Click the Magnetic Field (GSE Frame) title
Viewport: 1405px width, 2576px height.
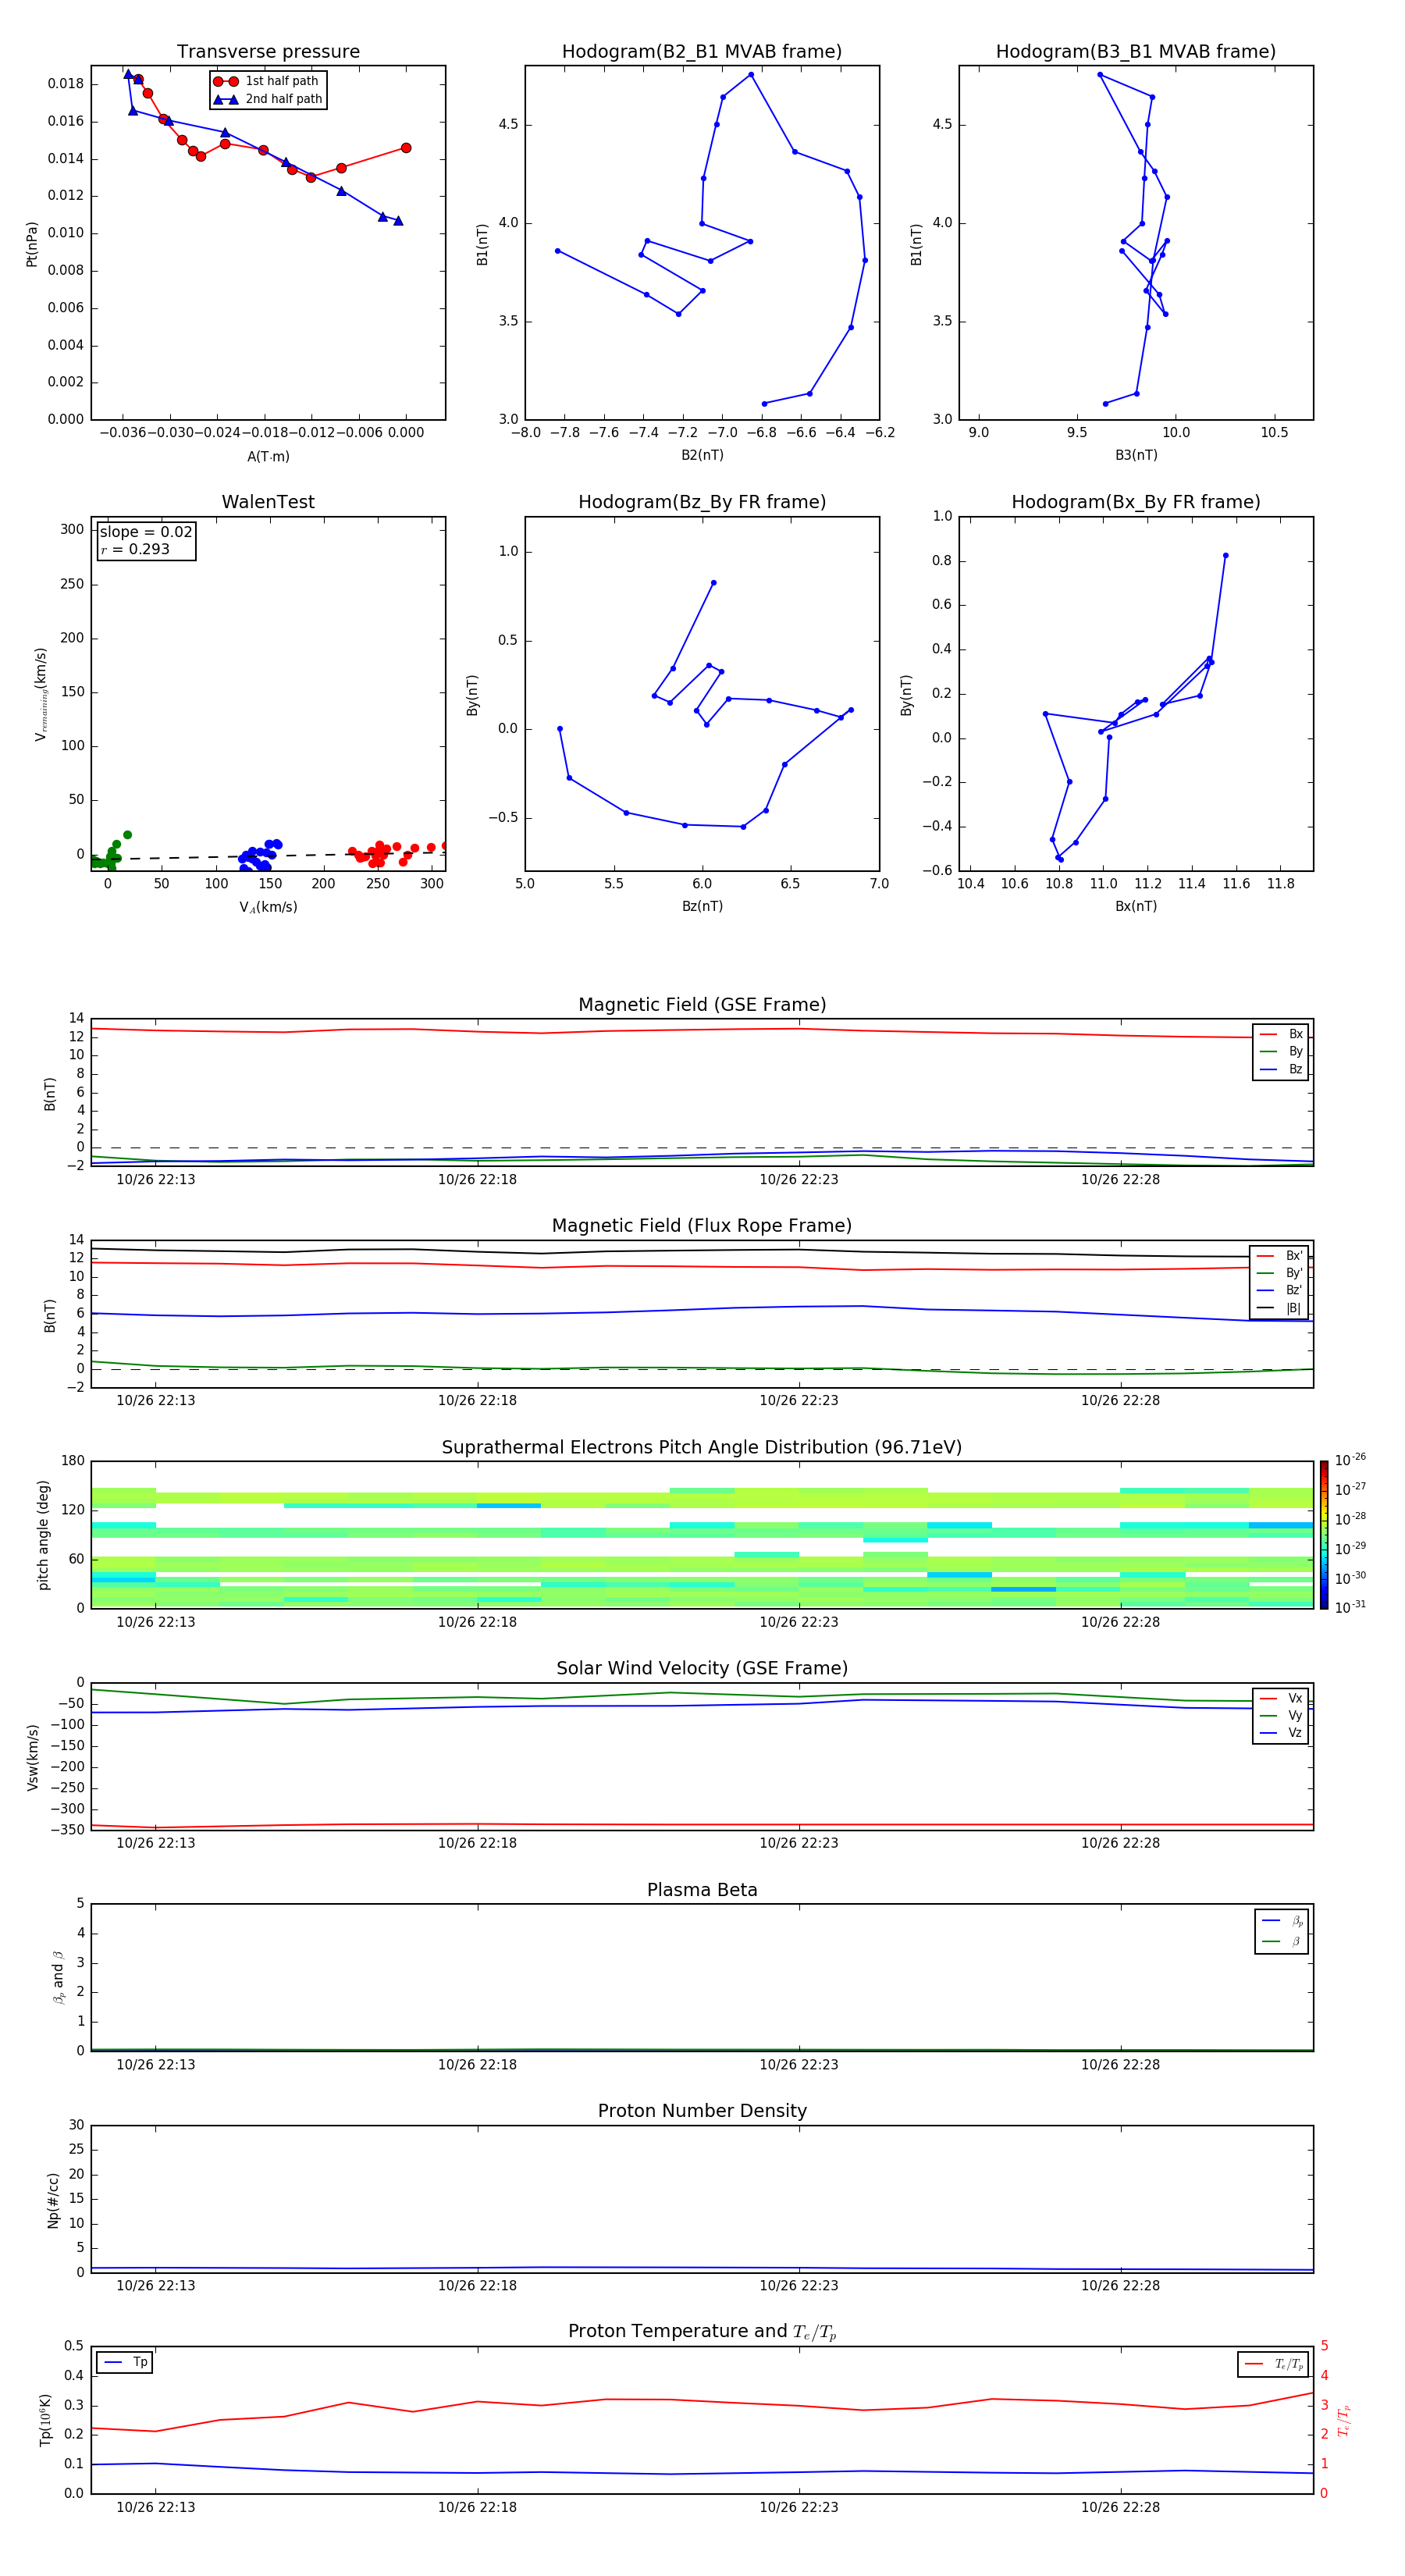point(702,1005)
